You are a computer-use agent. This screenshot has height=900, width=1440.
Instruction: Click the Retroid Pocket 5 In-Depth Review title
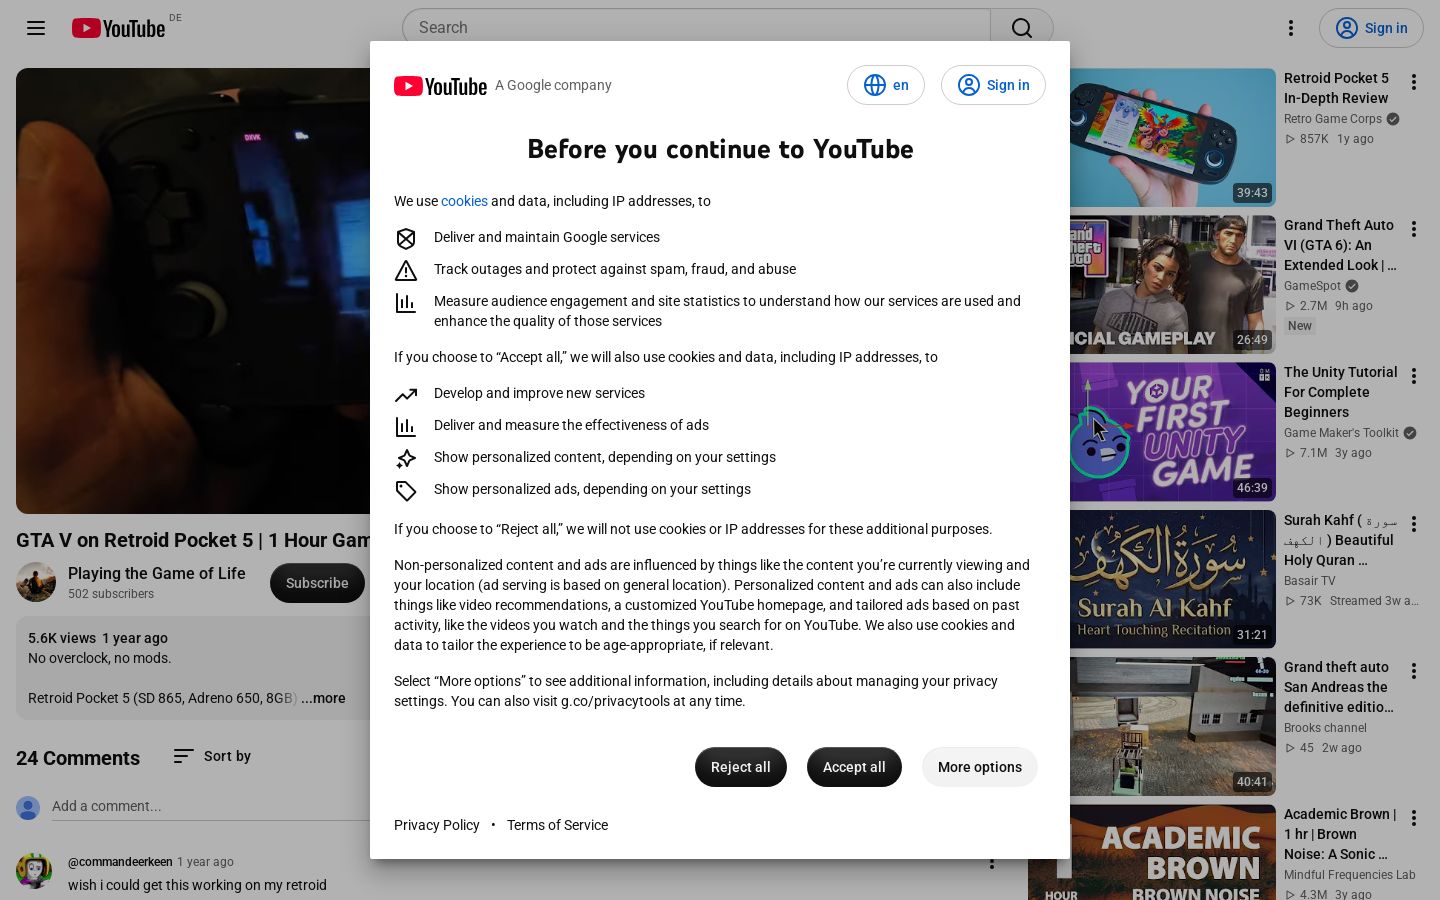pyautogui.click(x=1336, y=88)
